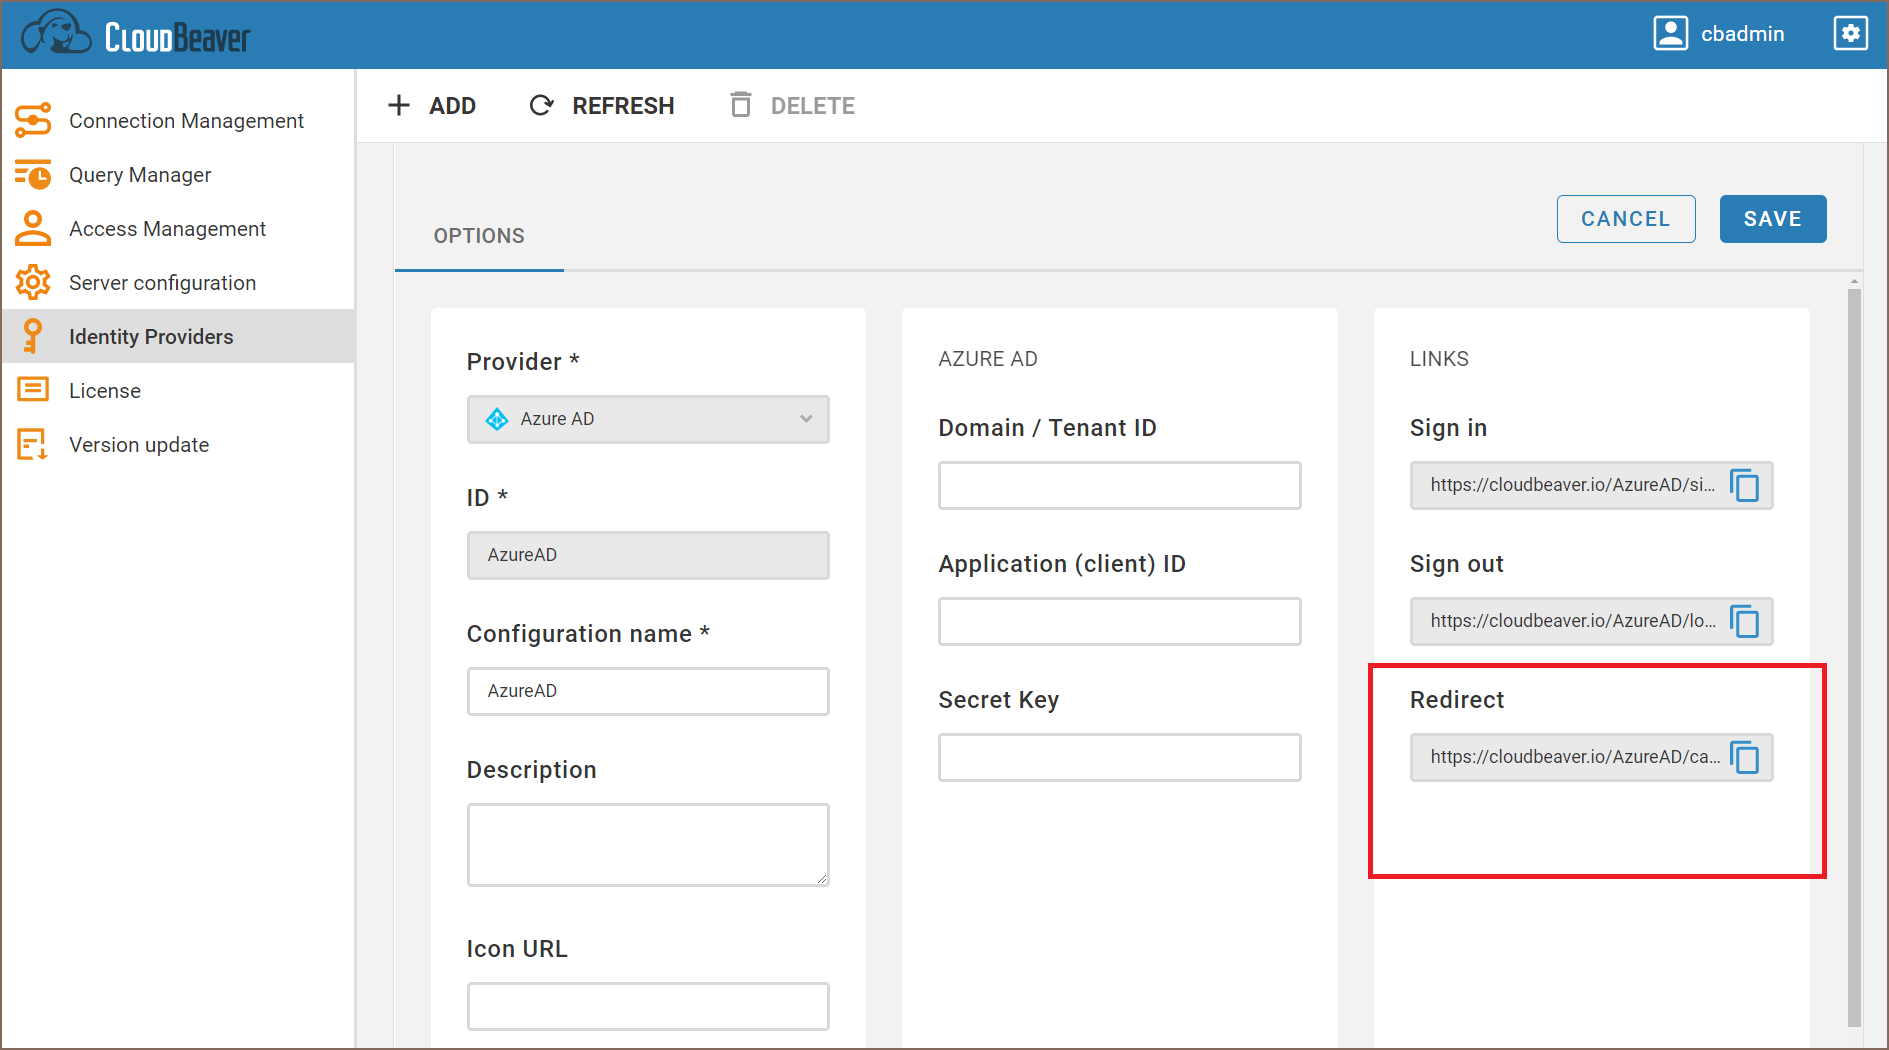This screenshot has width=1889, height=1050.
Task: Click the Domain / Tenant ID field
Action: click(x=1119, y=486)
